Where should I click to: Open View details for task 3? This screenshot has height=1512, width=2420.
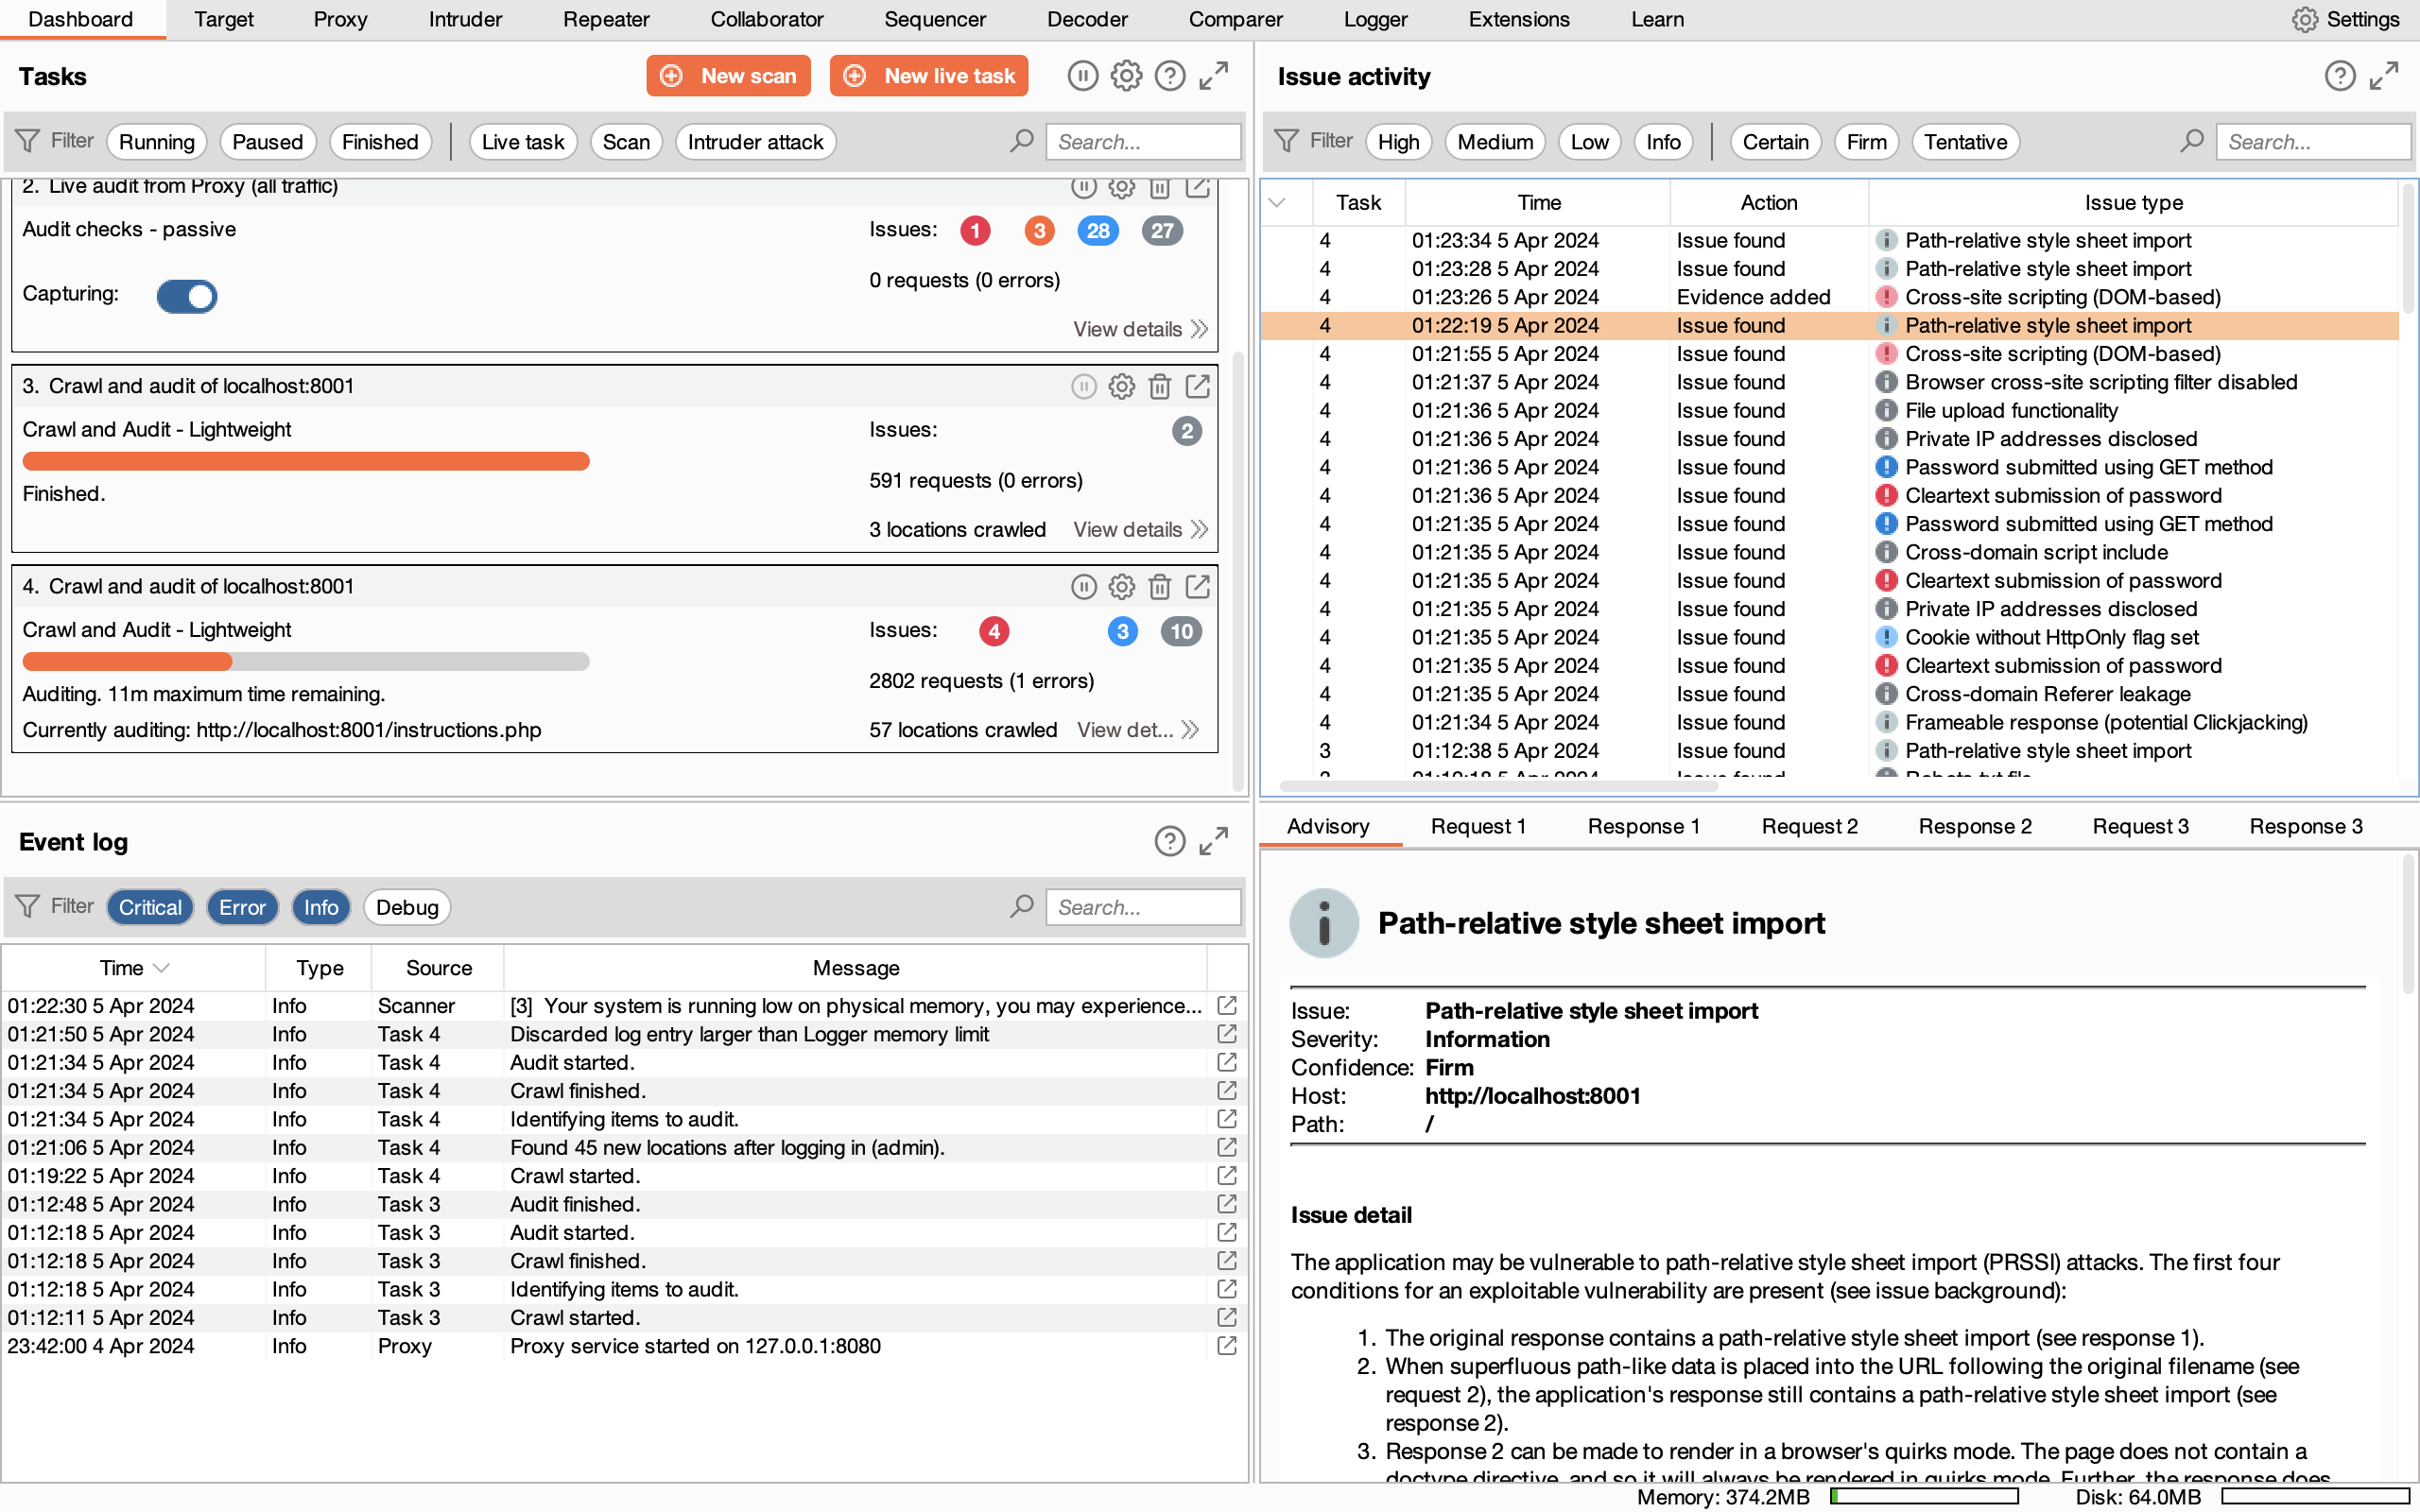tap(1128, 529)
